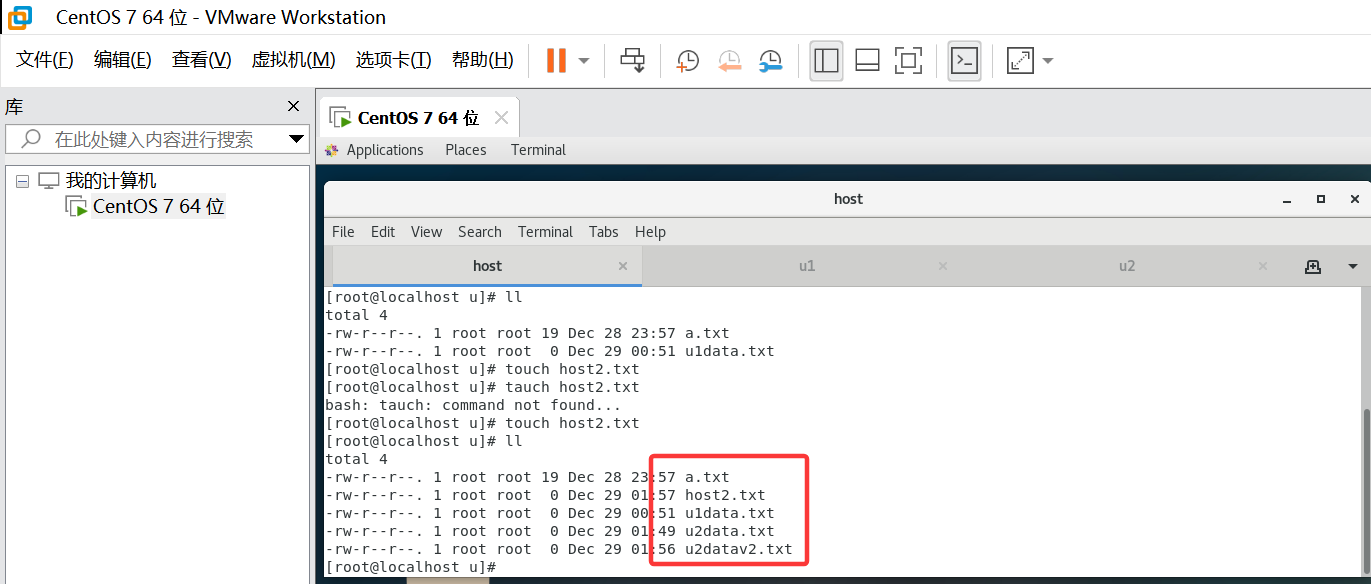Revert the VM to its snapshot

(x=729, y=61)
